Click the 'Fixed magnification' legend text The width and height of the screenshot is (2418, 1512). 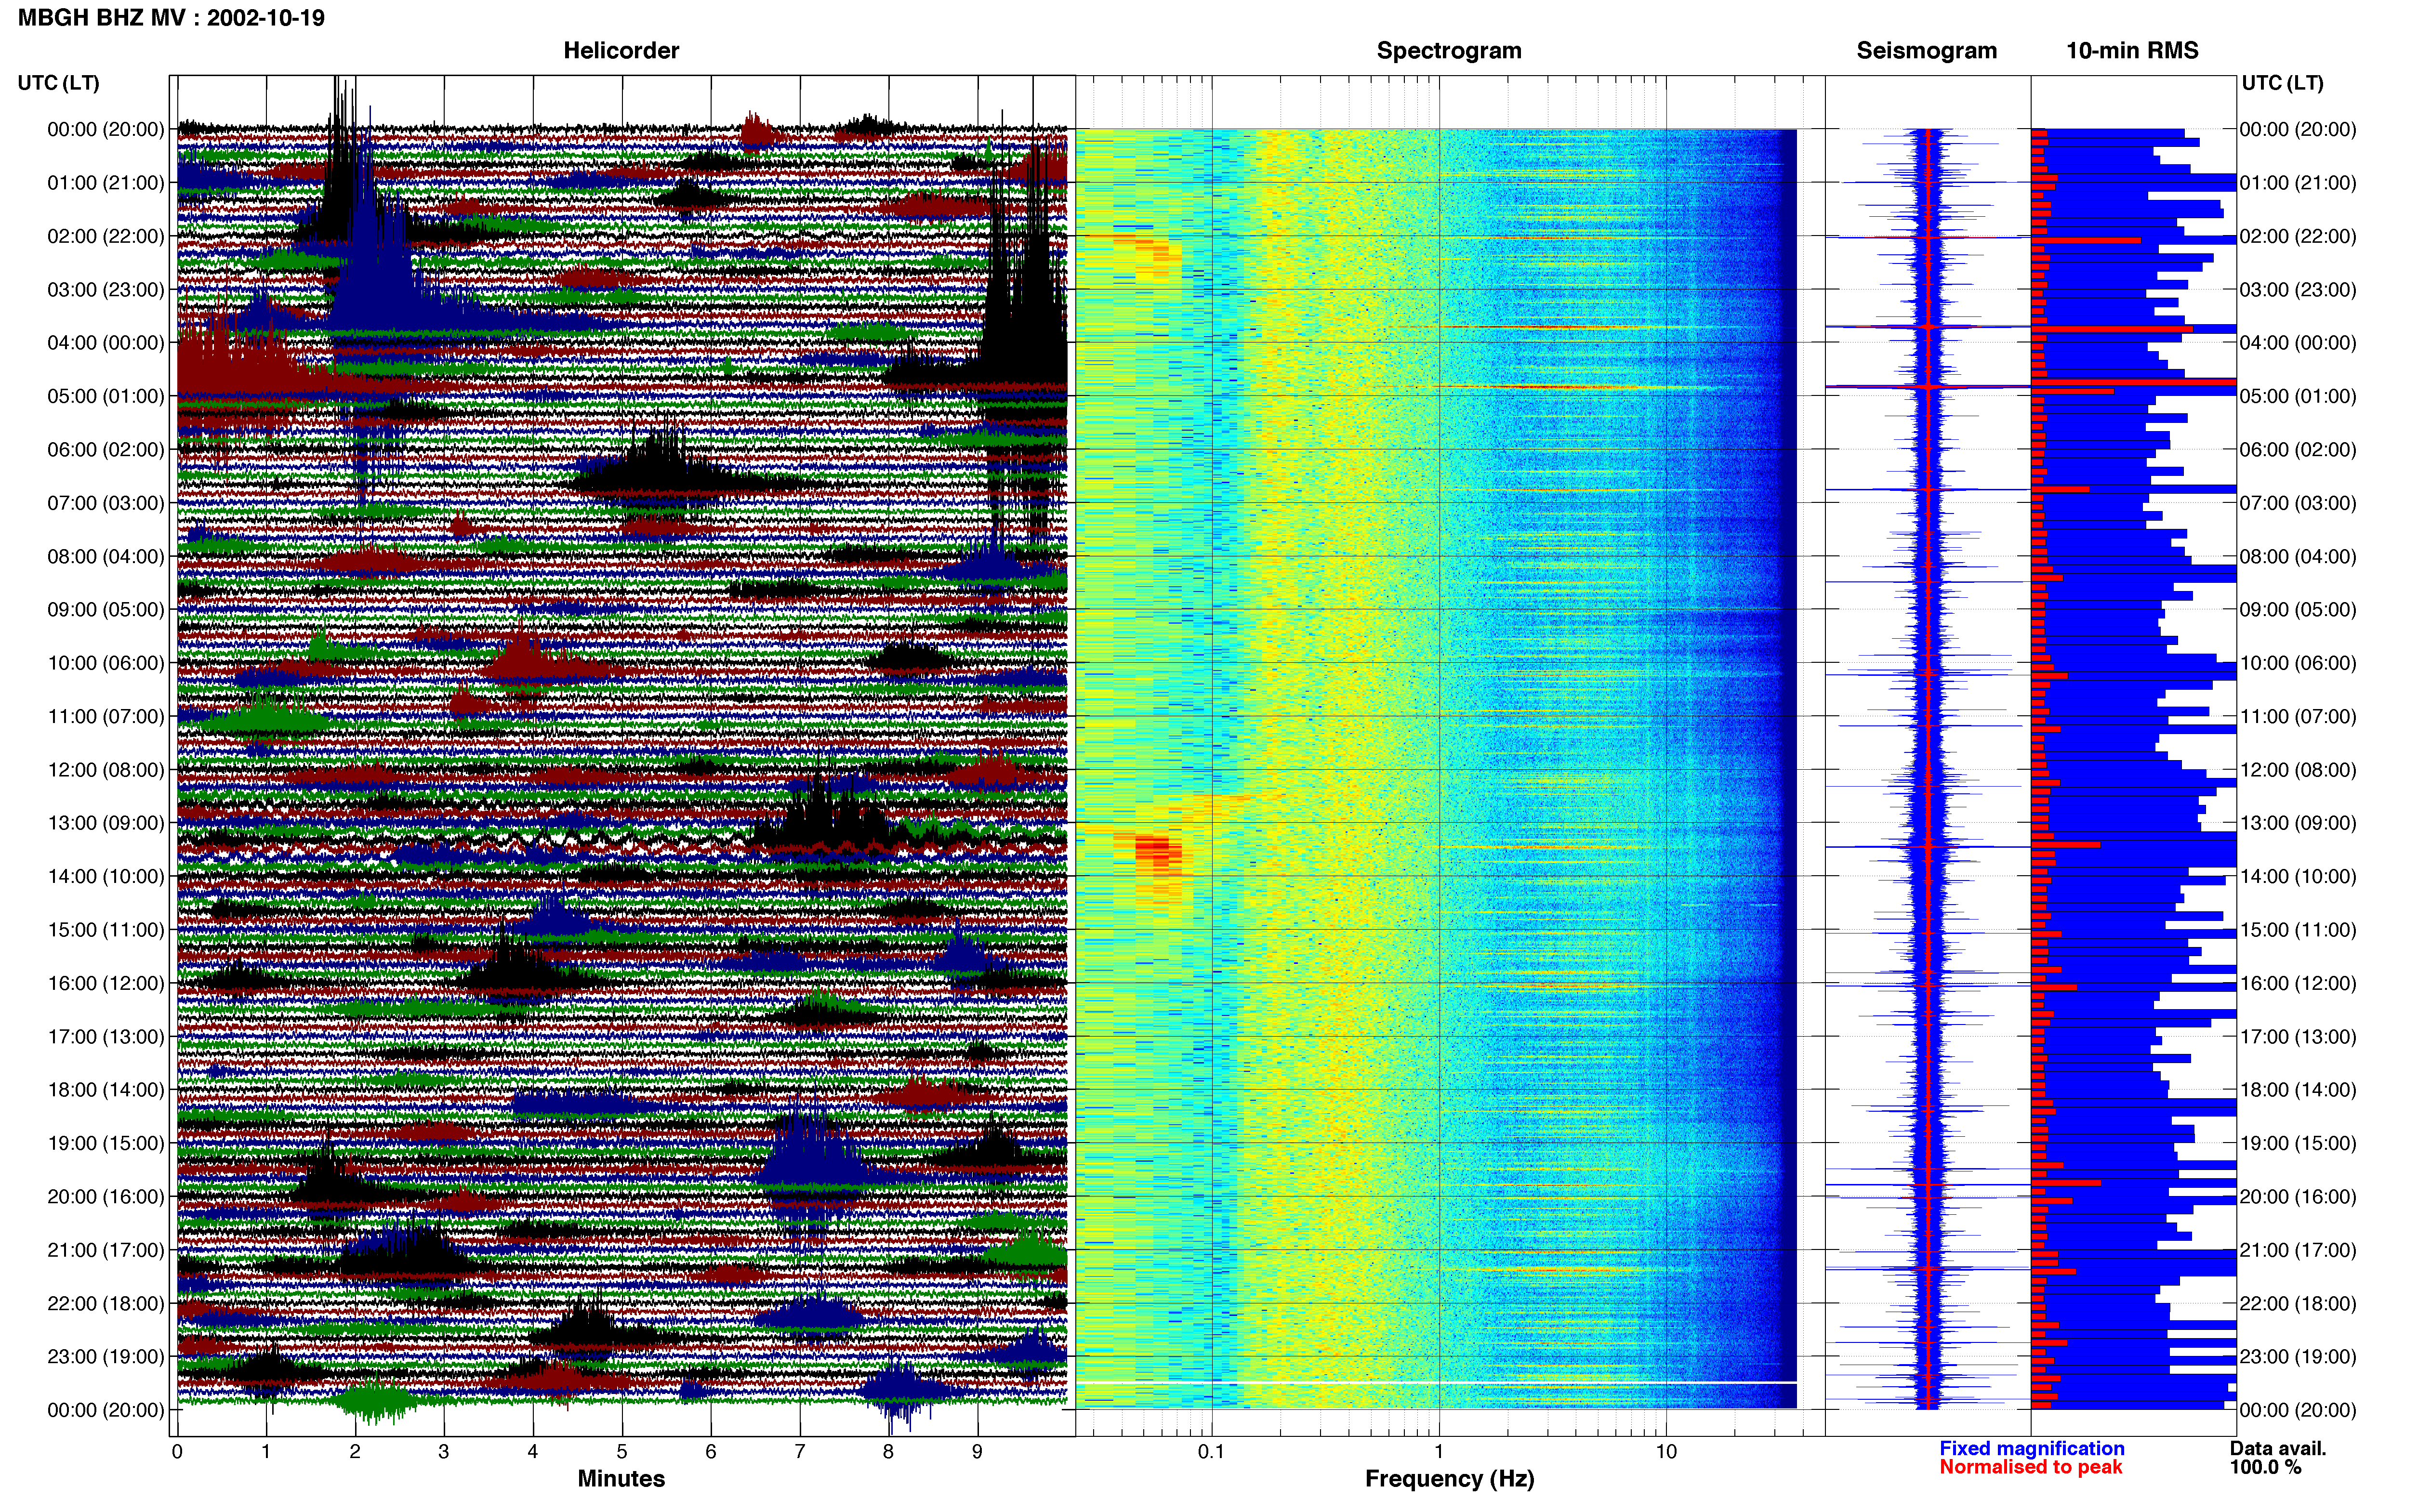[x=2031, y=1449]
